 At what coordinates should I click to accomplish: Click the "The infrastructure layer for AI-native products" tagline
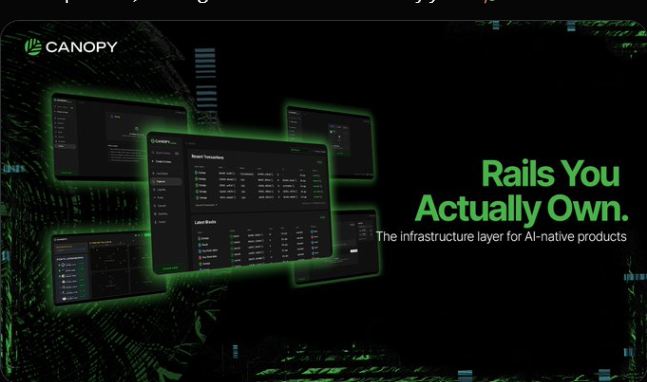(501, 237)
